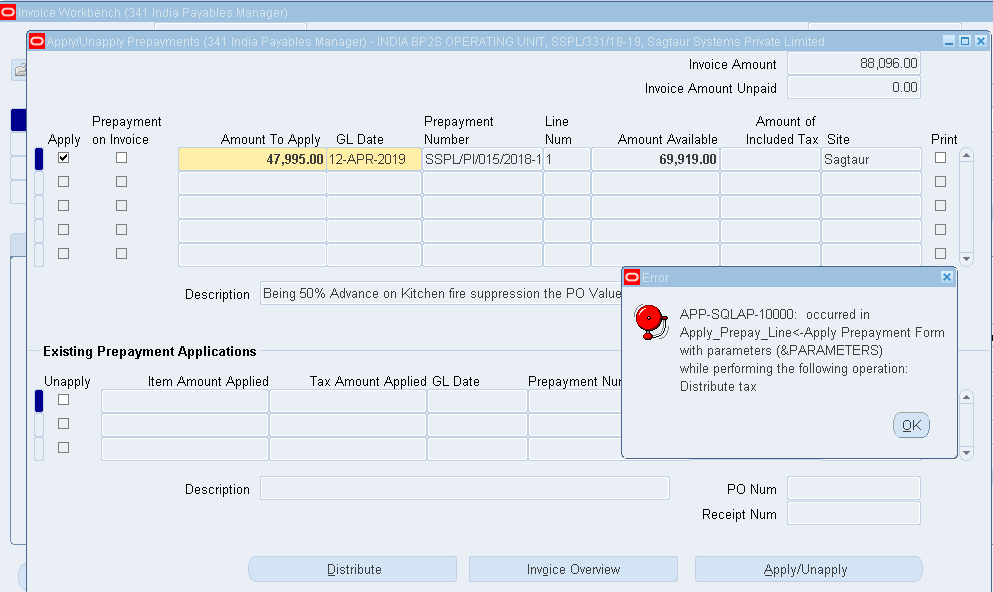Click the Oracle icon on the Apply/Unapply Prepayments window

[36, 41]
